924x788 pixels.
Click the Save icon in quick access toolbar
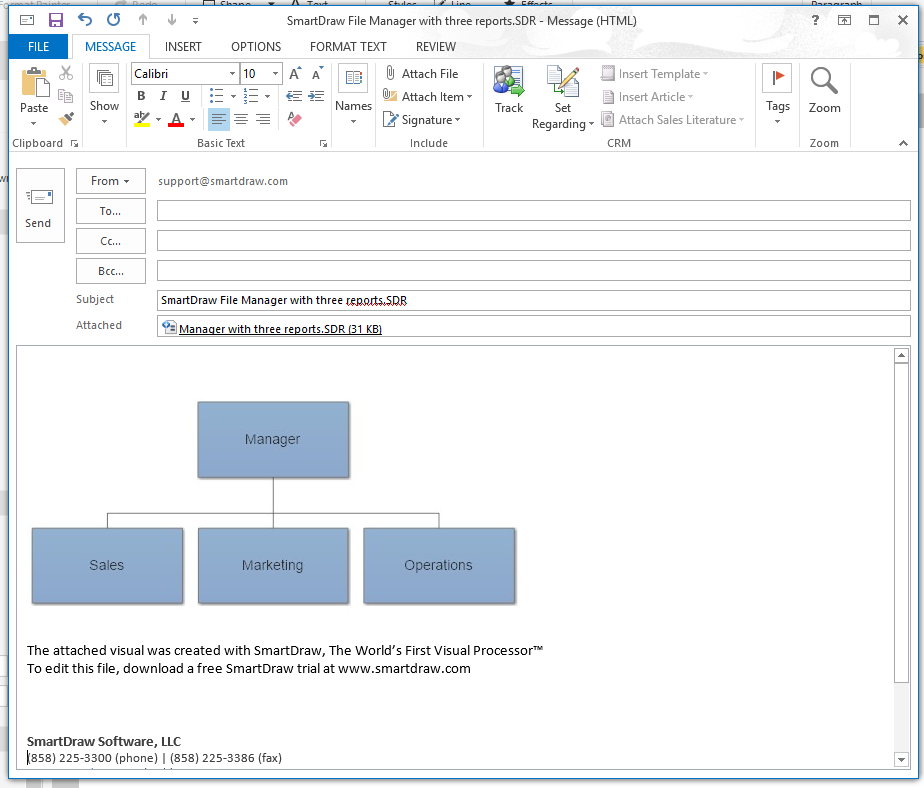(x=55, y=20)
